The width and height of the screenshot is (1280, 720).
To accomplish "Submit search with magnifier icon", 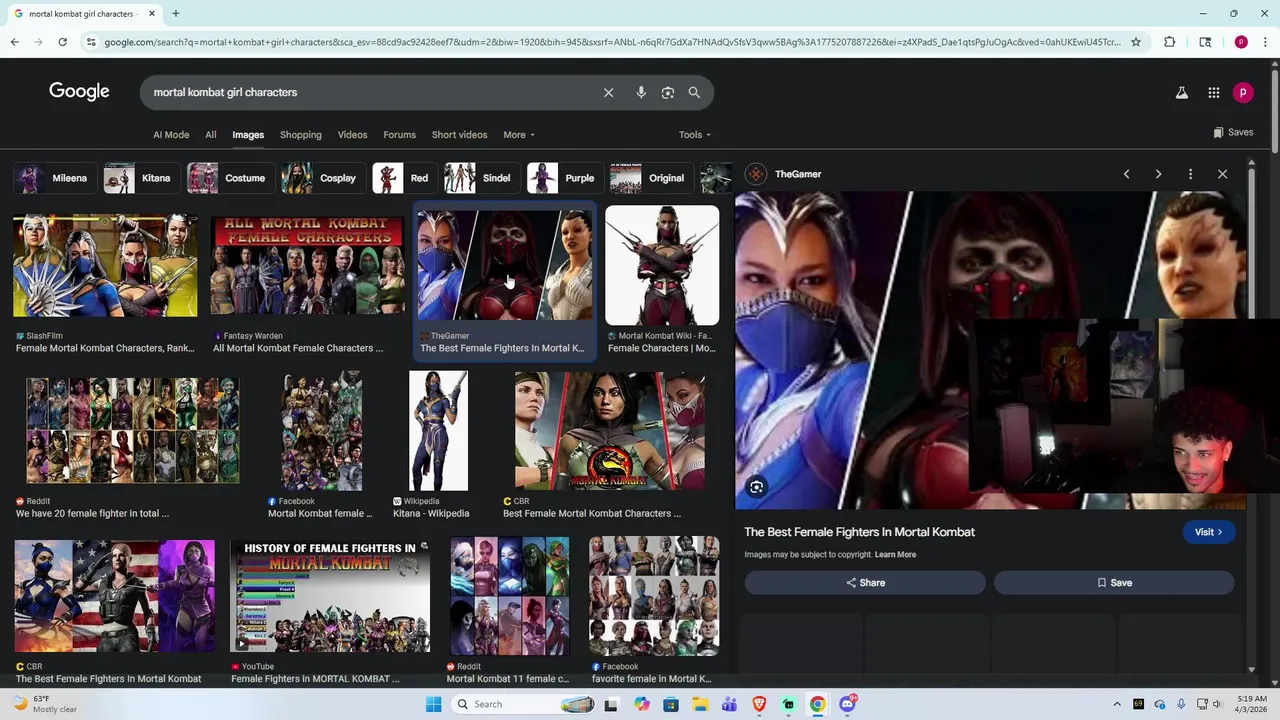I will [x=694, y=92].
